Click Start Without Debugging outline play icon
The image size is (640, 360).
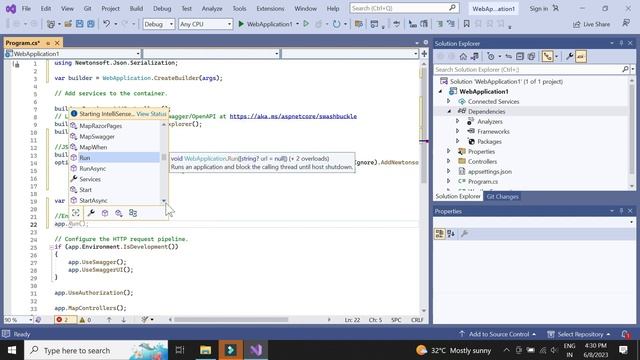pos(306,24)
